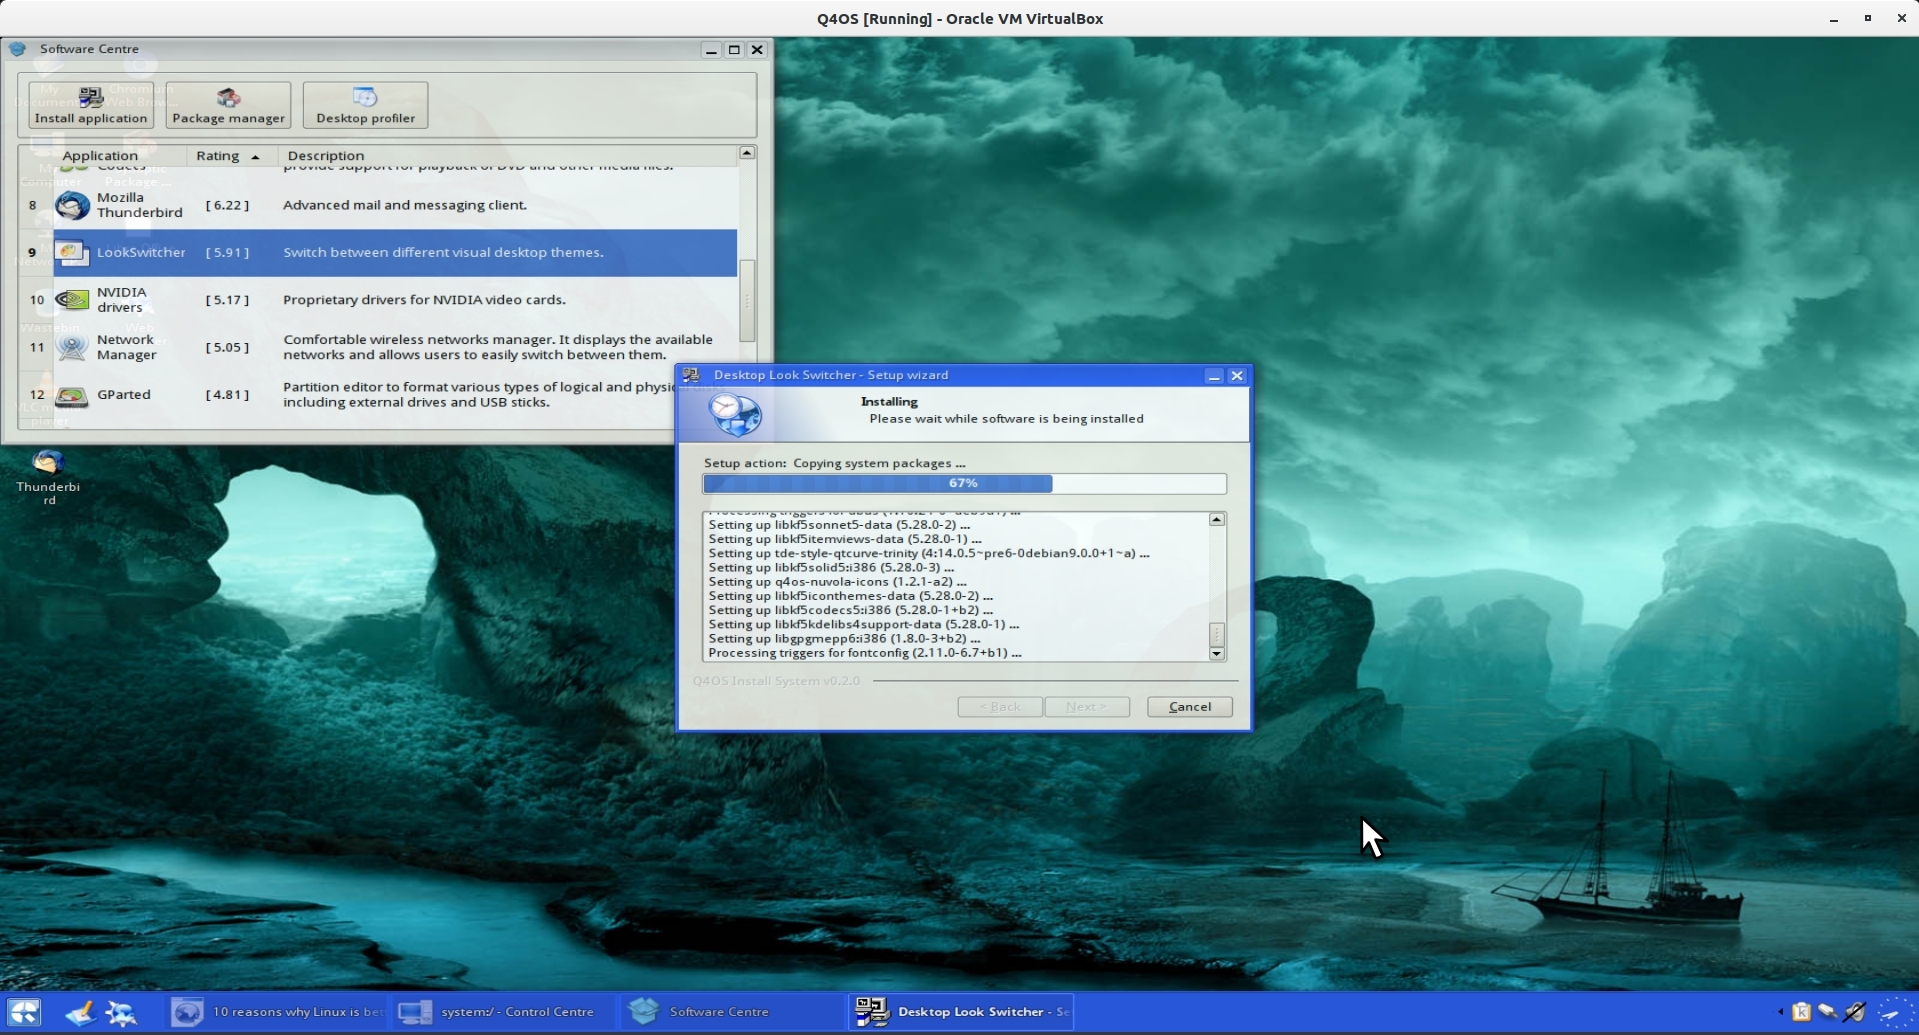This screenshot has height=1035, width=1919.
Task: Click the 67% installation progress bar
Action: click(x=964, y=484)
